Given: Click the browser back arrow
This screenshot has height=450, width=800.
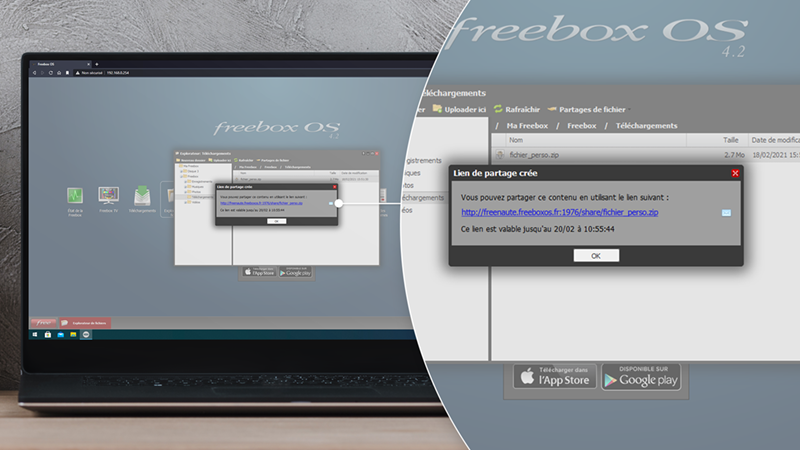Looking at the screenshot, I should click(x=34, y=73).
